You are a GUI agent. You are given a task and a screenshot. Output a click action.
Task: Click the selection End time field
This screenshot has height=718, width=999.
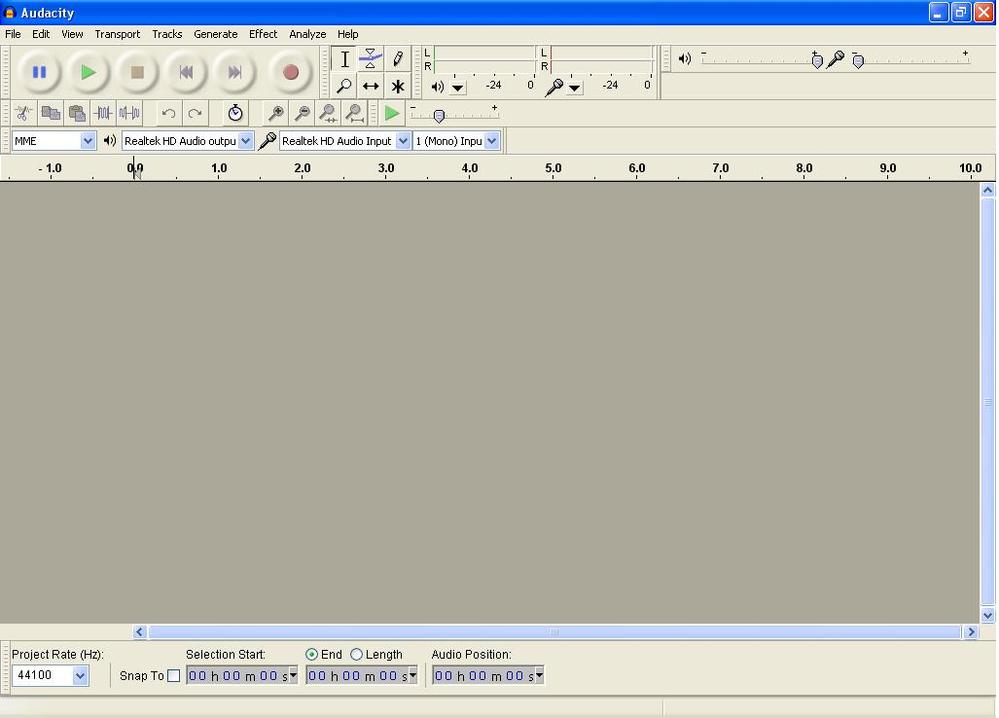(361, 675)
